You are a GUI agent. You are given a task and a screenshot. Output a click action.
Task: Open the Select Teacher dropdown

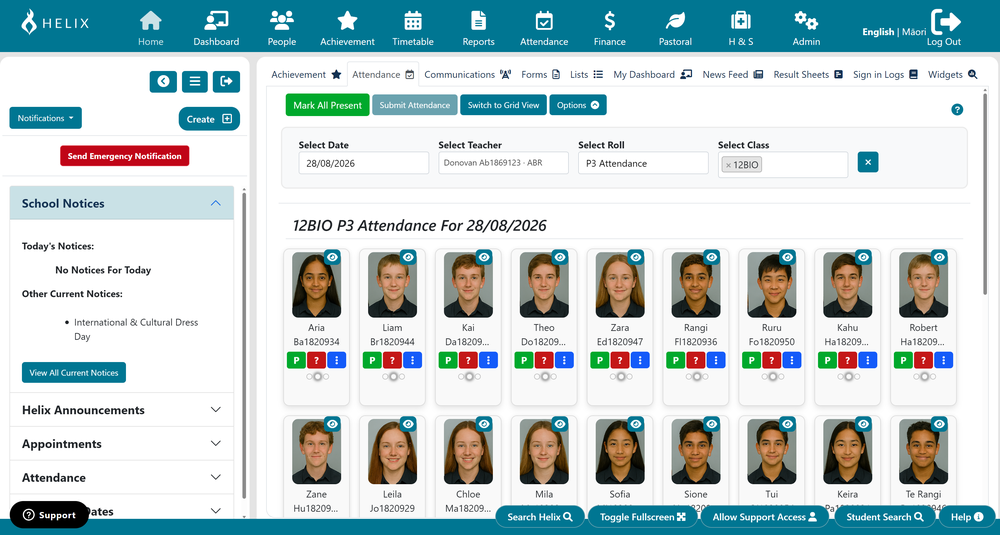coord(503,163)
